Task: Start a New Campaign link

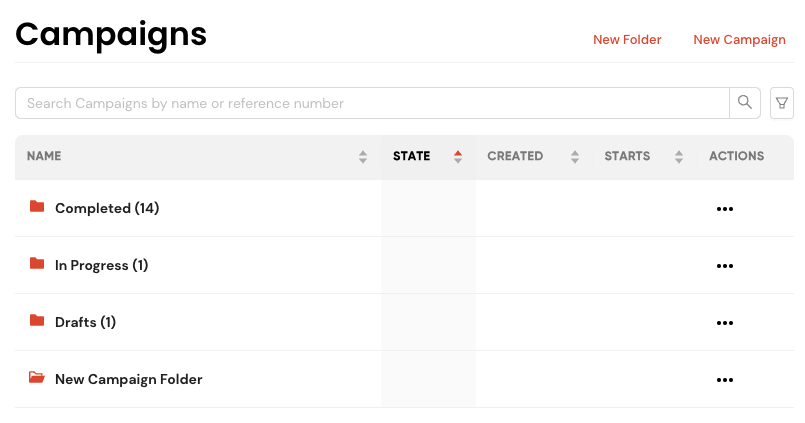Action: point(739,40)
